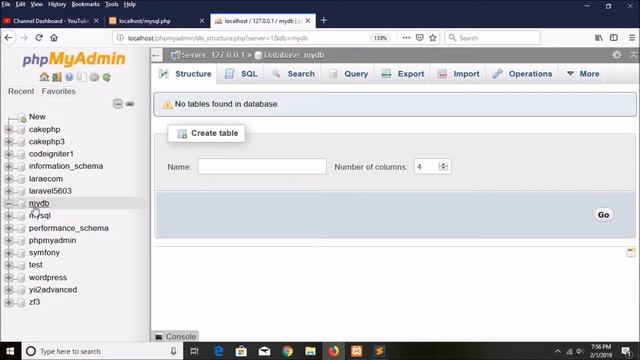
Task: Click the Firefox reload button
Action: (x=39, y=38)
